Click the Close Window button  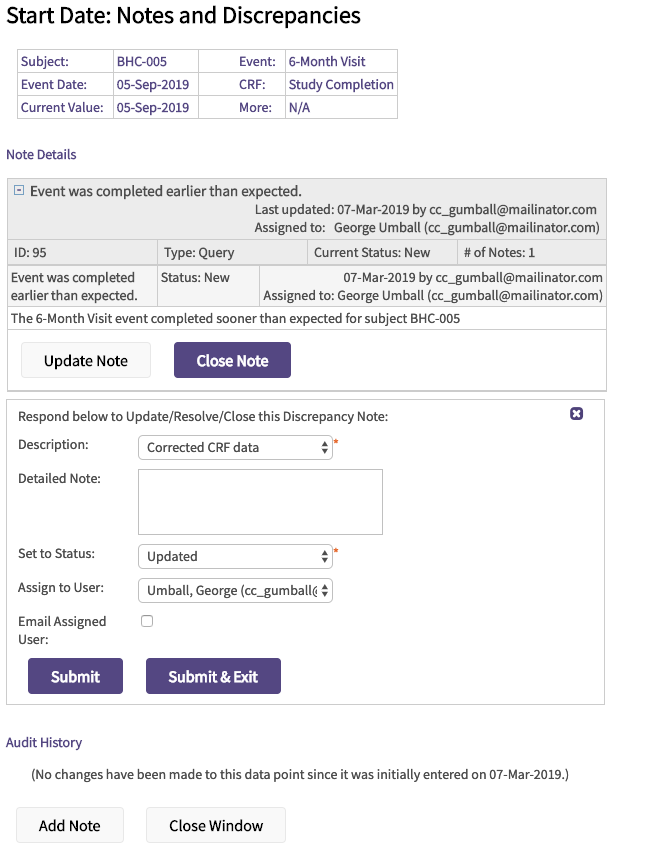(216, 825)
